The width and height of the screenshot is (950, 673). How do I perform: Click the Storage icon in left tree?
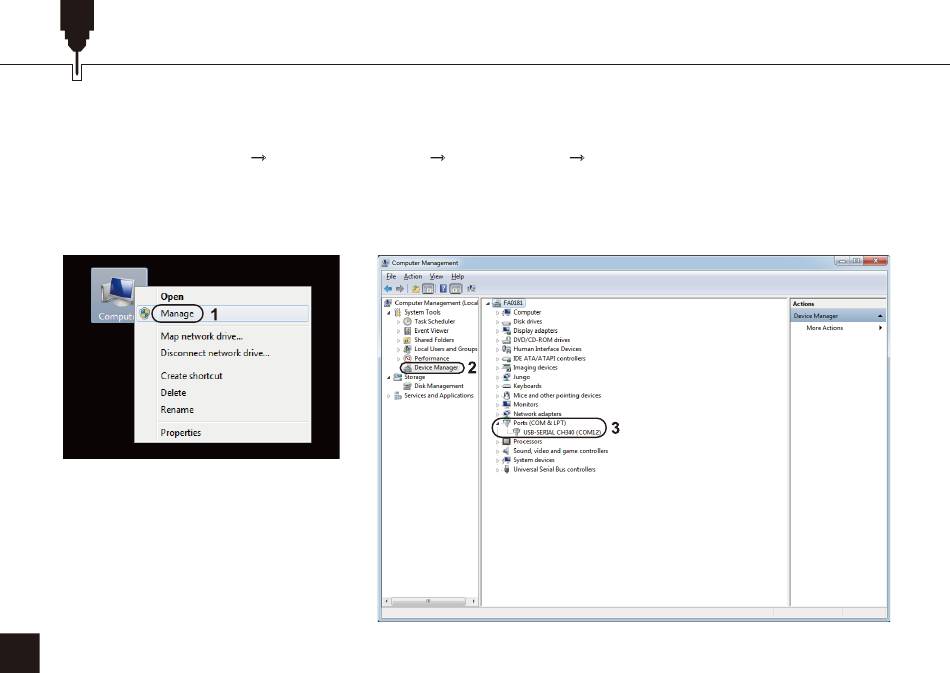[x=398, y=377]
